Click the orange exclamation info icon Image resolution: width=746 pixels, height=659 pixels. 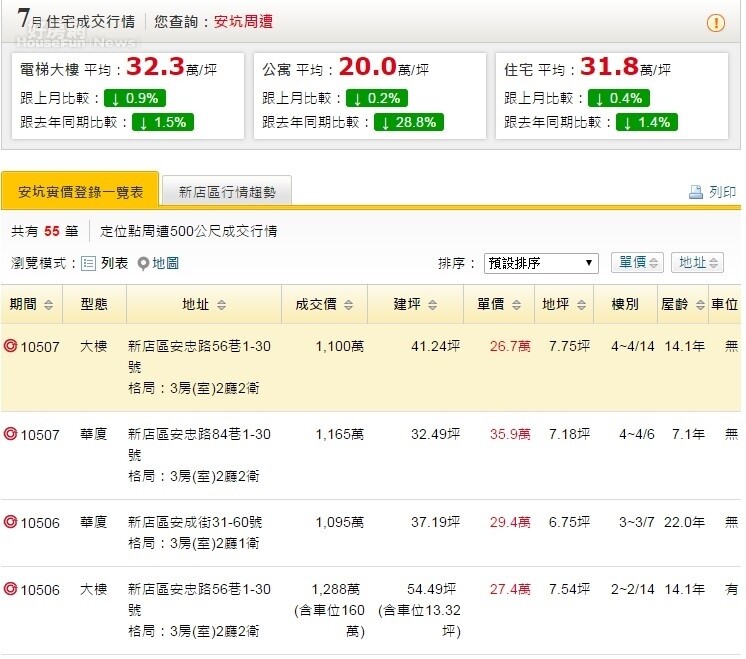click(716, 22)
